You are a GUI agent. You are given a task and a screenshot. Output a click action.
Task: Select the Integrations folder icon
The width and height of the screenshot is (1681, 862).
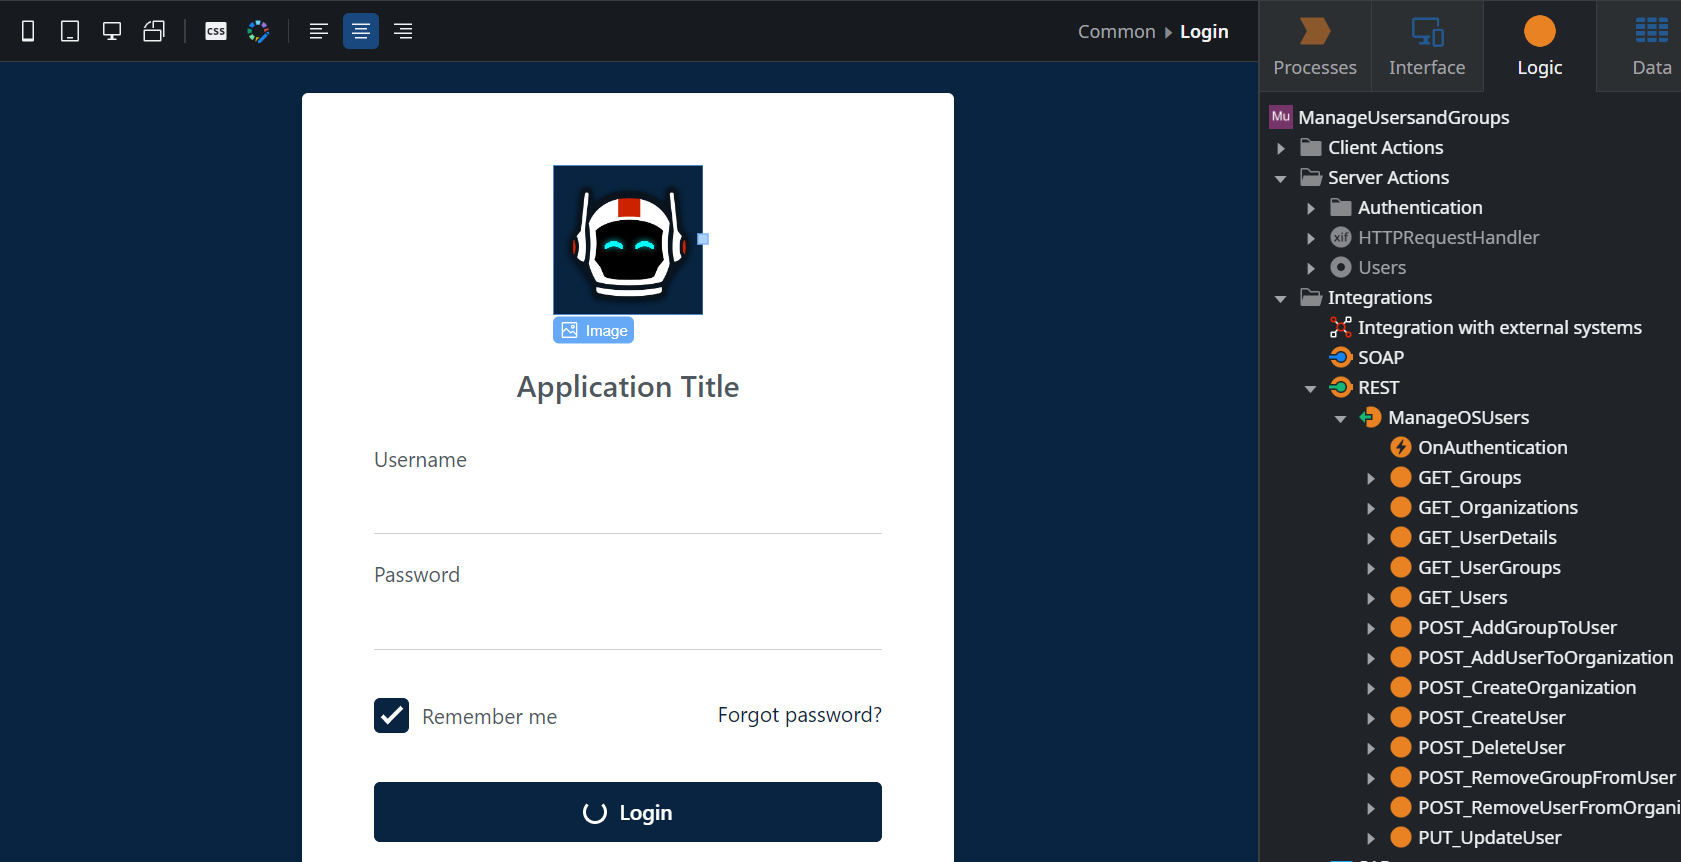click(1311, 297)
